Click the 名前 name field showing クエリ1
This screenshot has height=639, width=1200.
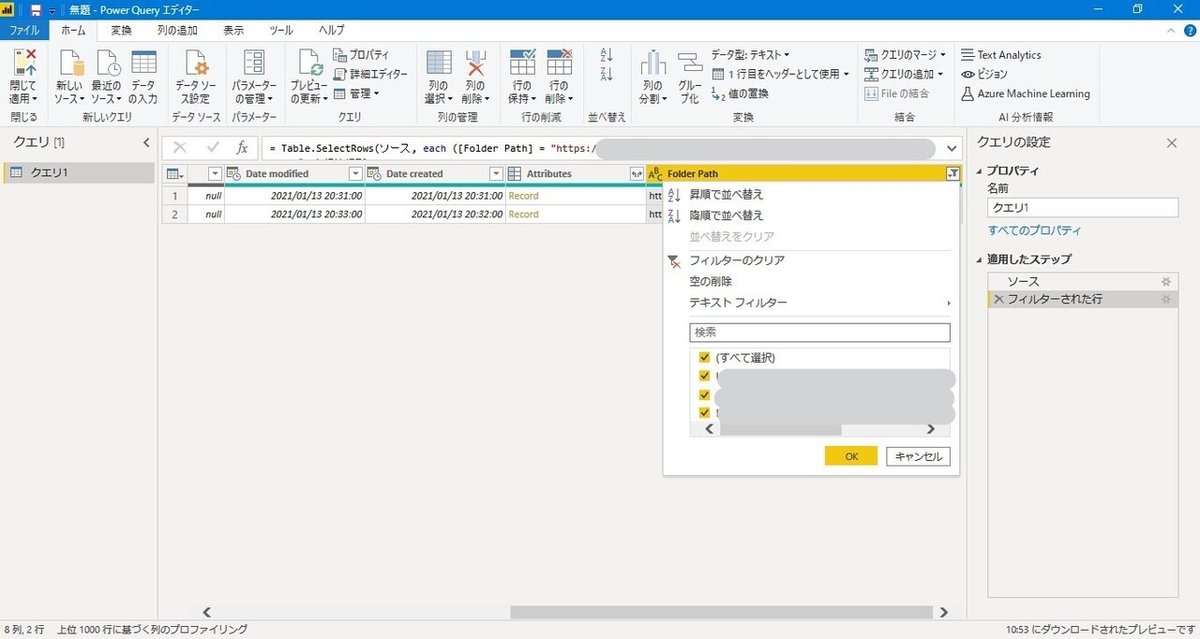[x=1083, y=207]
